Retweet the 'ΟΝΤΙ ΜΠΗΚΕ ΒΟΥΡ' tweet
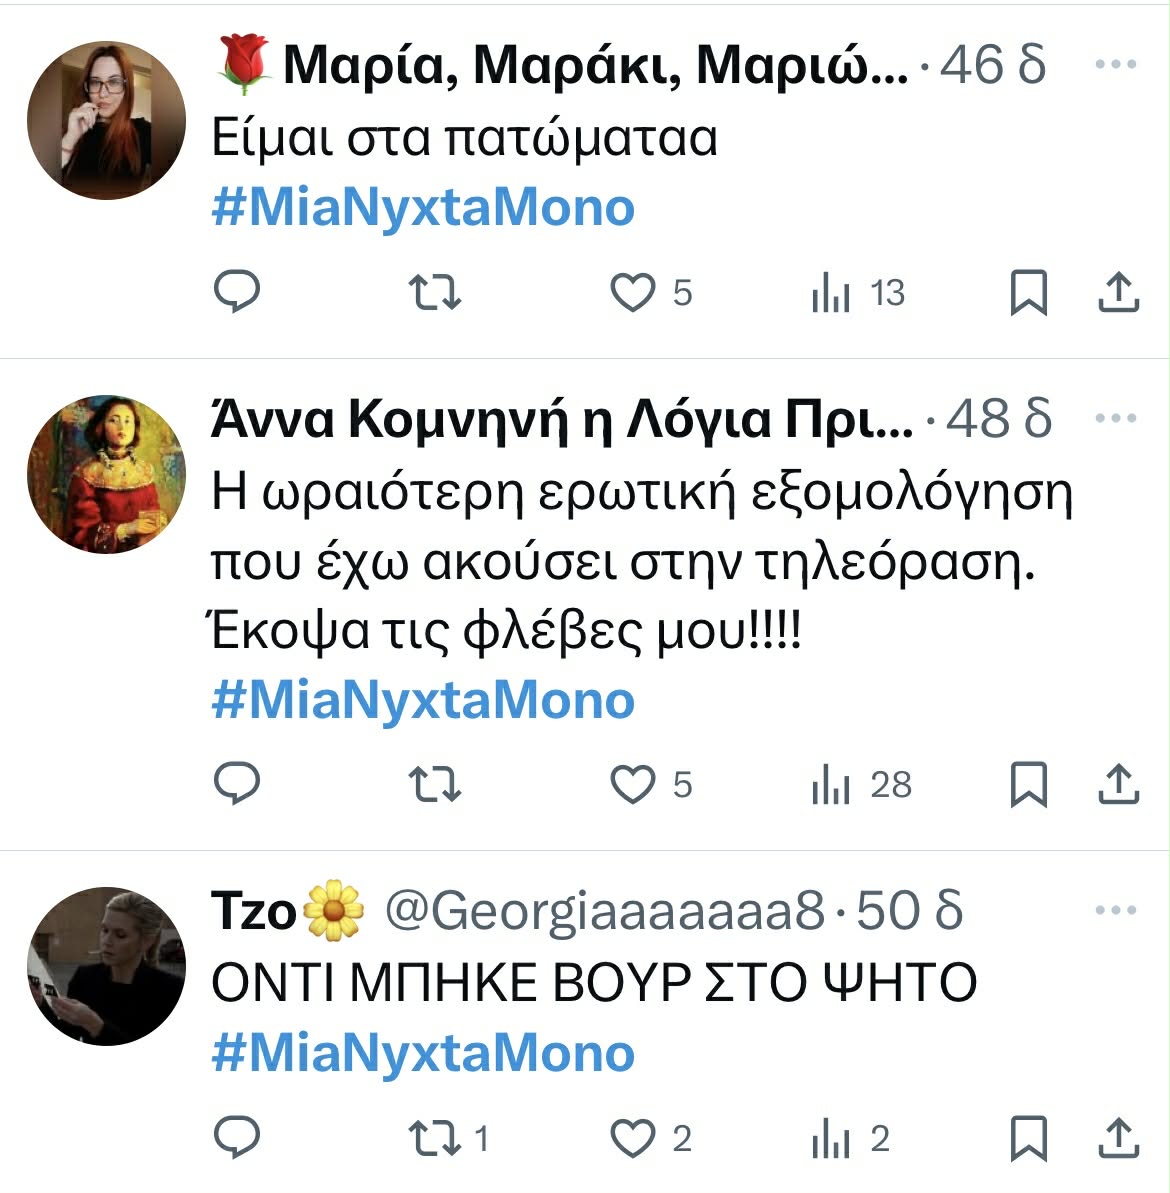This screenshot has width=1170, height=1193. 436,1138
